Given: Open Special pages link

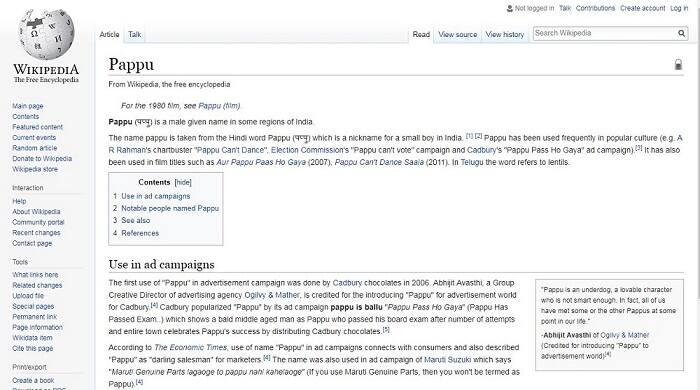Looking at the screenshot, I should 33,306.
